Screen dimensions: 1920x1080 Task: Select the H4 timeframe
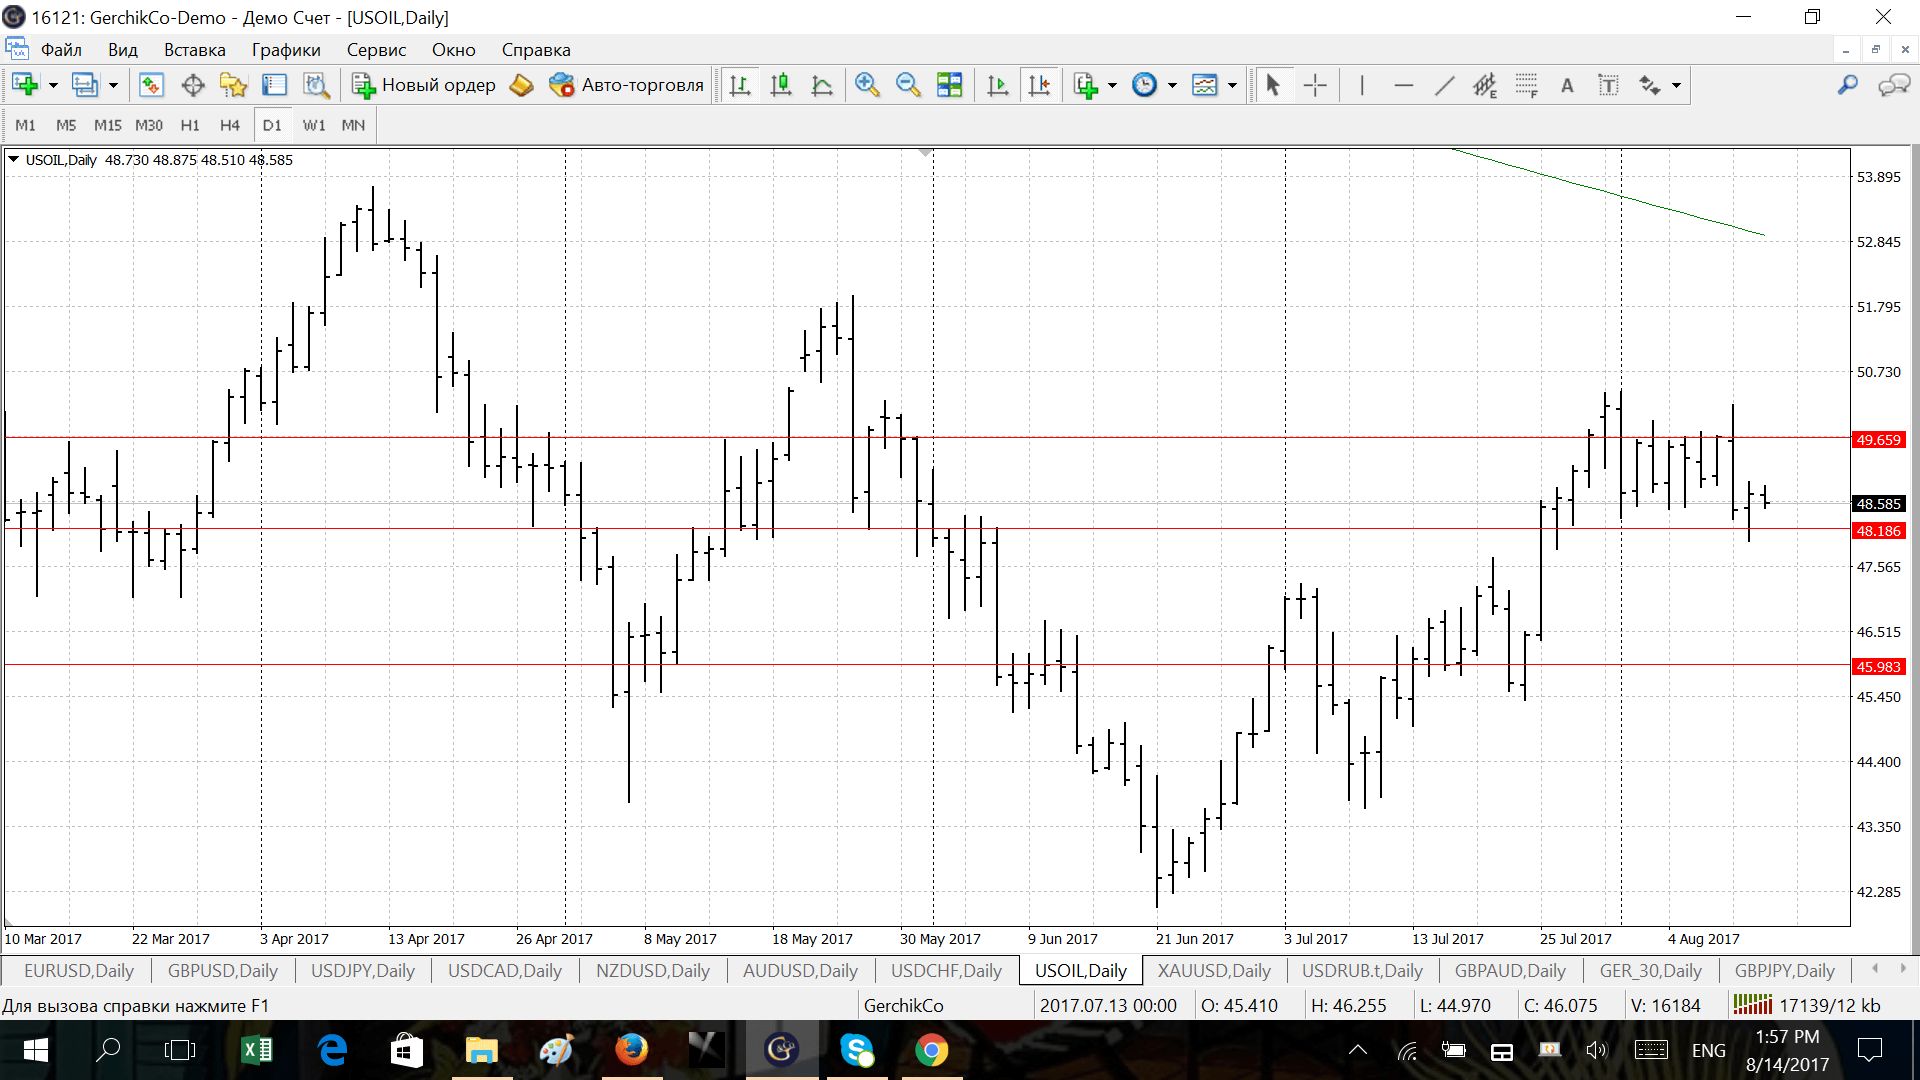tap(229, 125)
